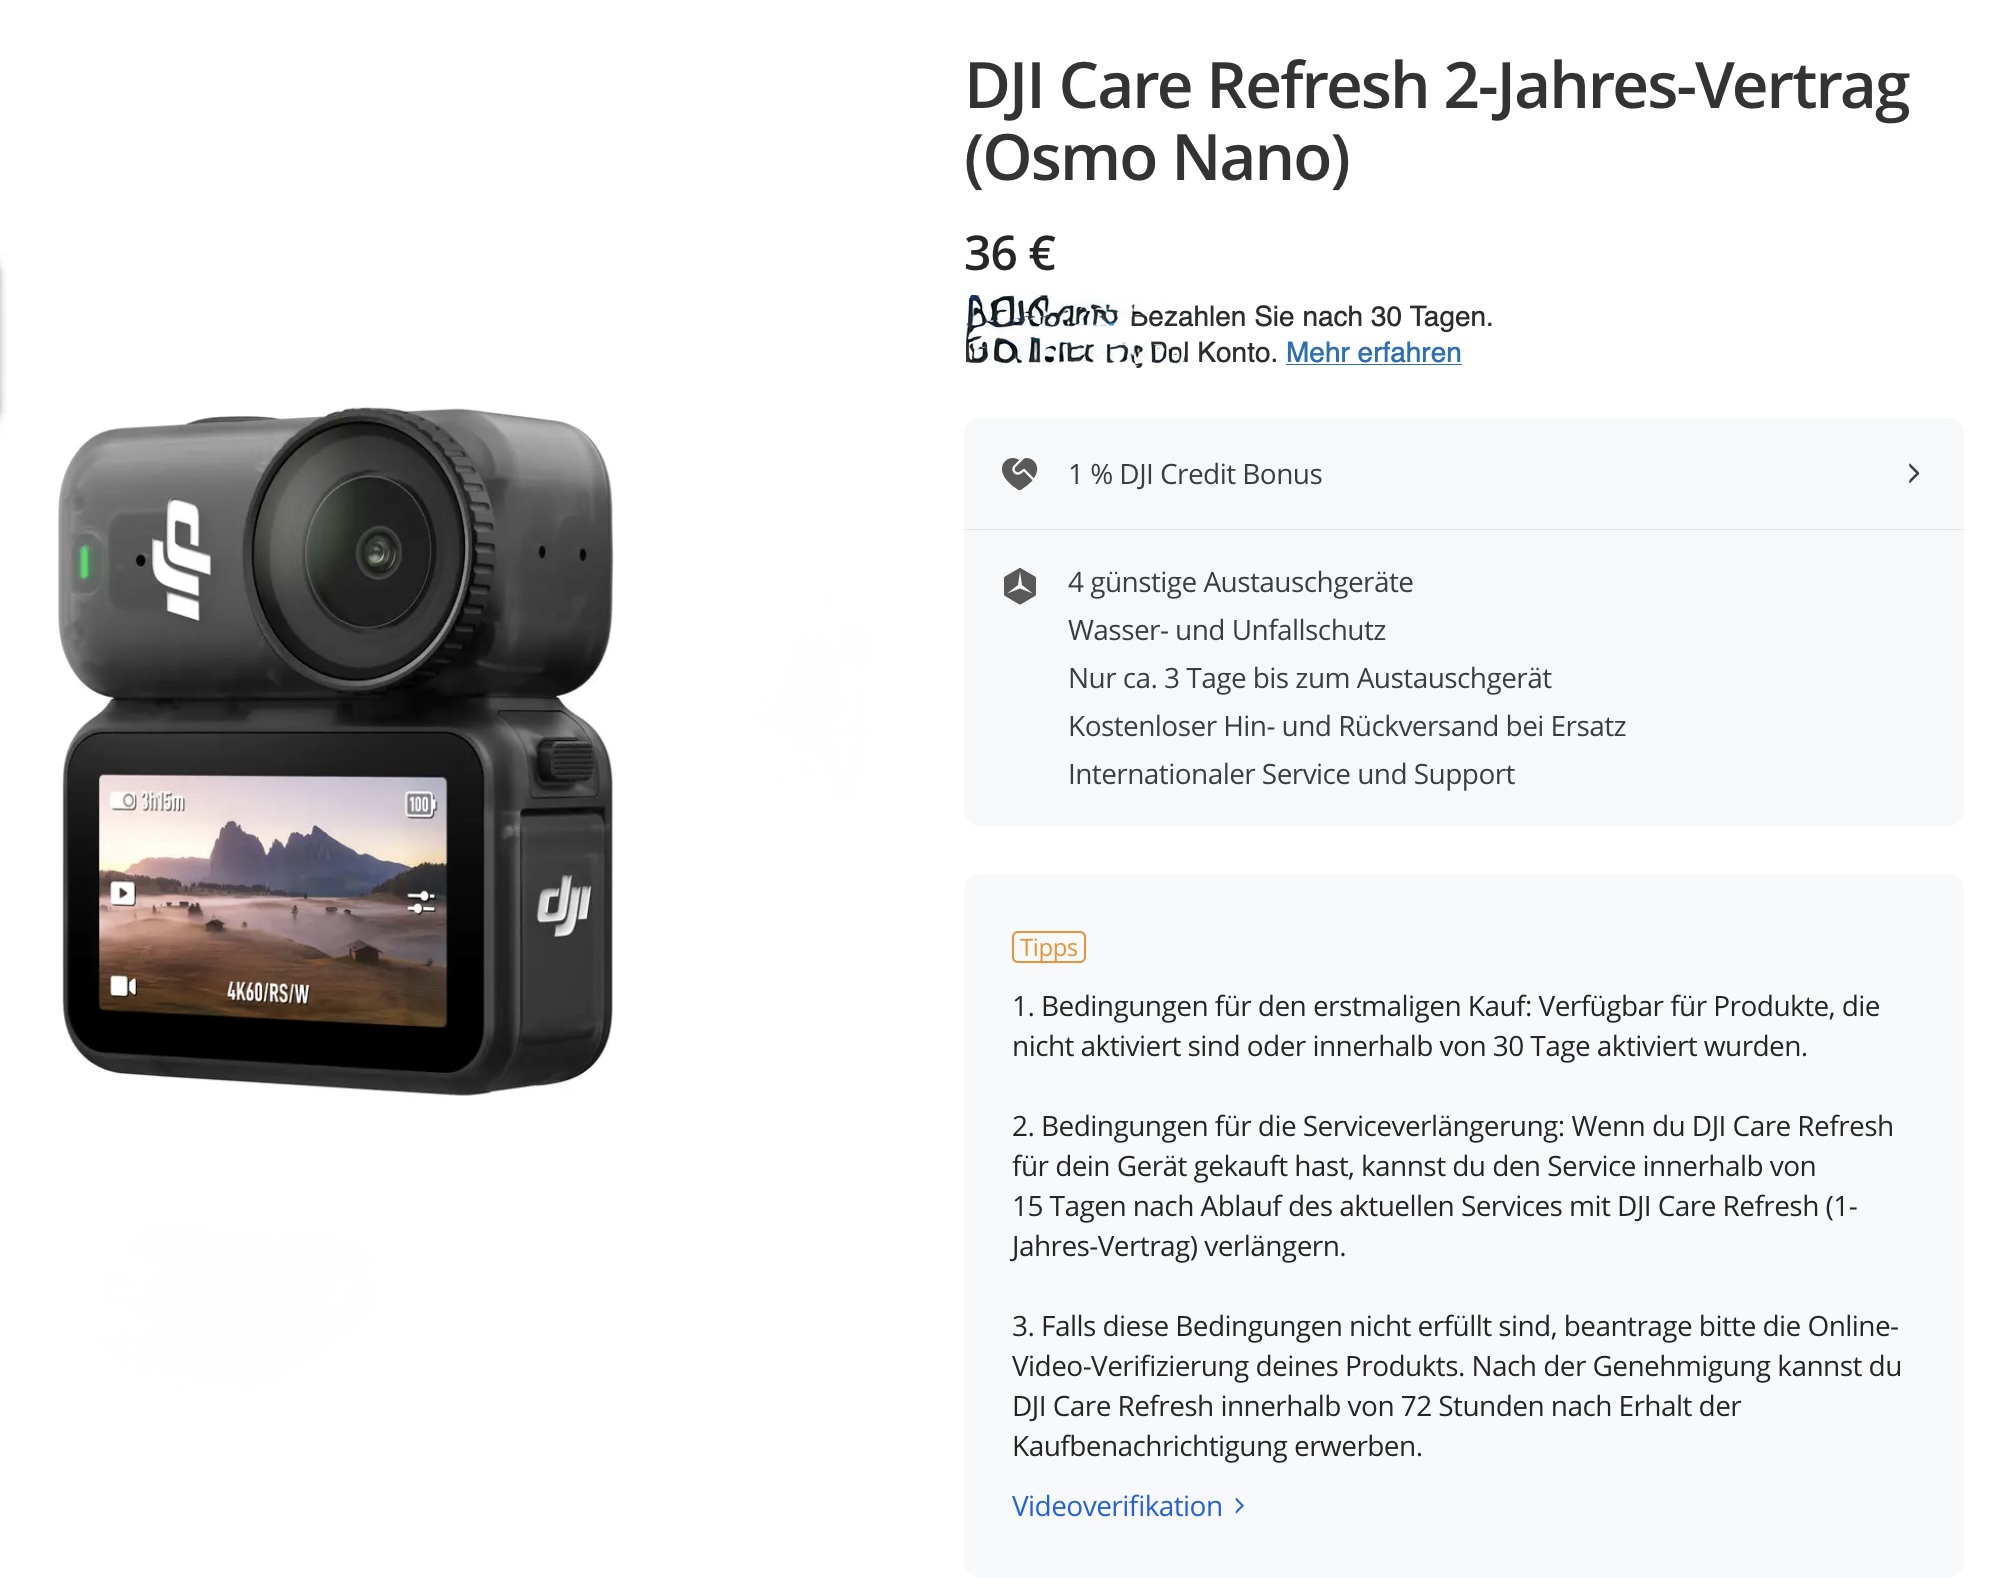The width and height of the screenshot is (1990, 1578).
Task: Click the DJI logo on the dock base
Action: (x=564, y=906)
